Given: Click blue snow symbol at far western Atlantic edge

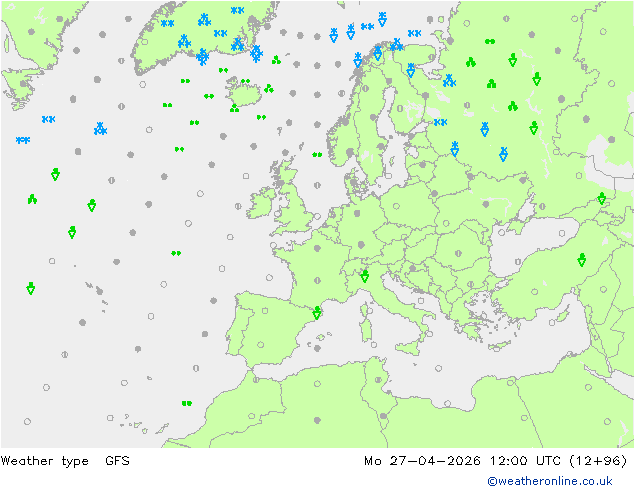Looking at the screenshot, I should [23, 140].
